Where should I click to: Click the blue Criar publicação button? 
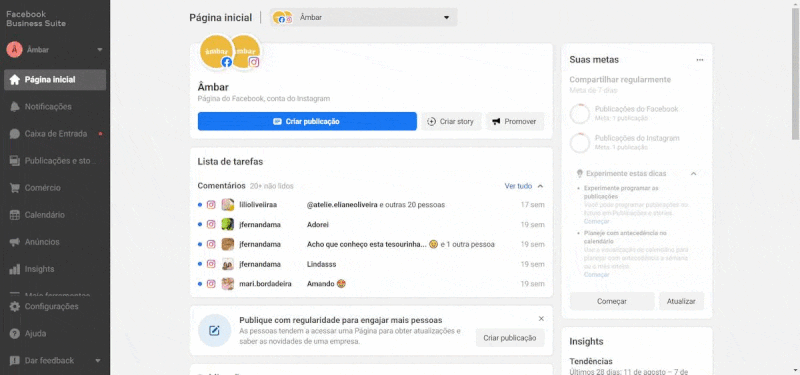(307, 121)
